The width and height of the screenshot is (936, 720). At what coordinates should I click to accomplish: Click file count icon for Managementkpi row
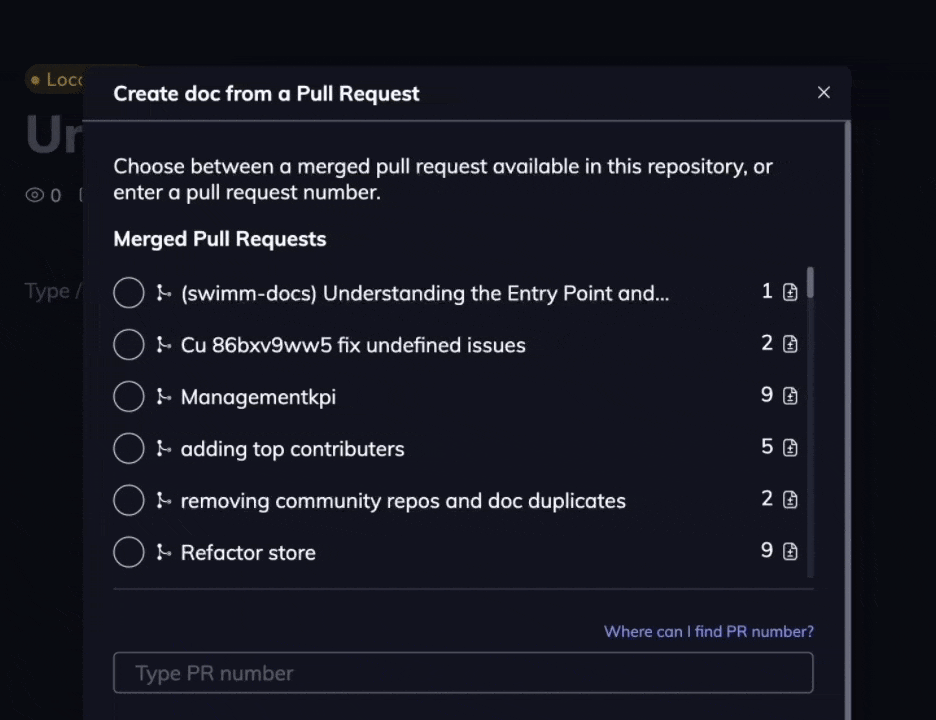coord(790,396)
